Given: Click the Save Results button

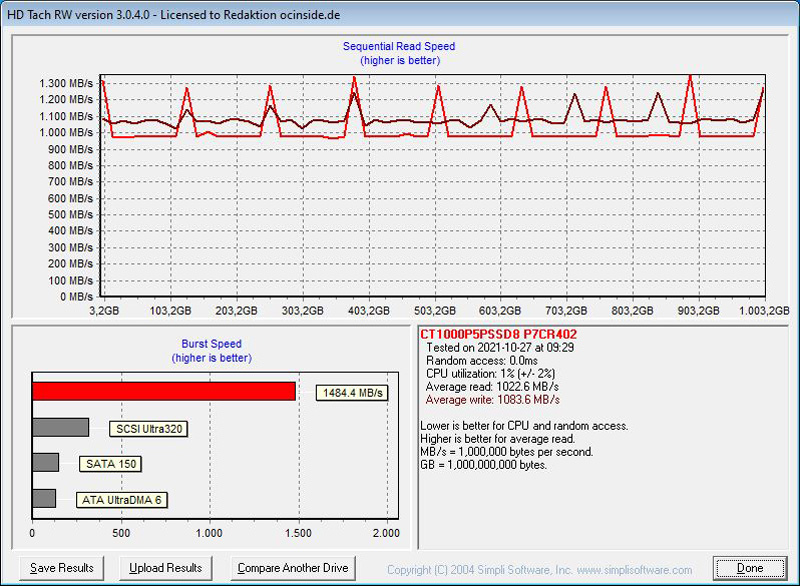Looking at the screenshot, I should click(62, 568).
